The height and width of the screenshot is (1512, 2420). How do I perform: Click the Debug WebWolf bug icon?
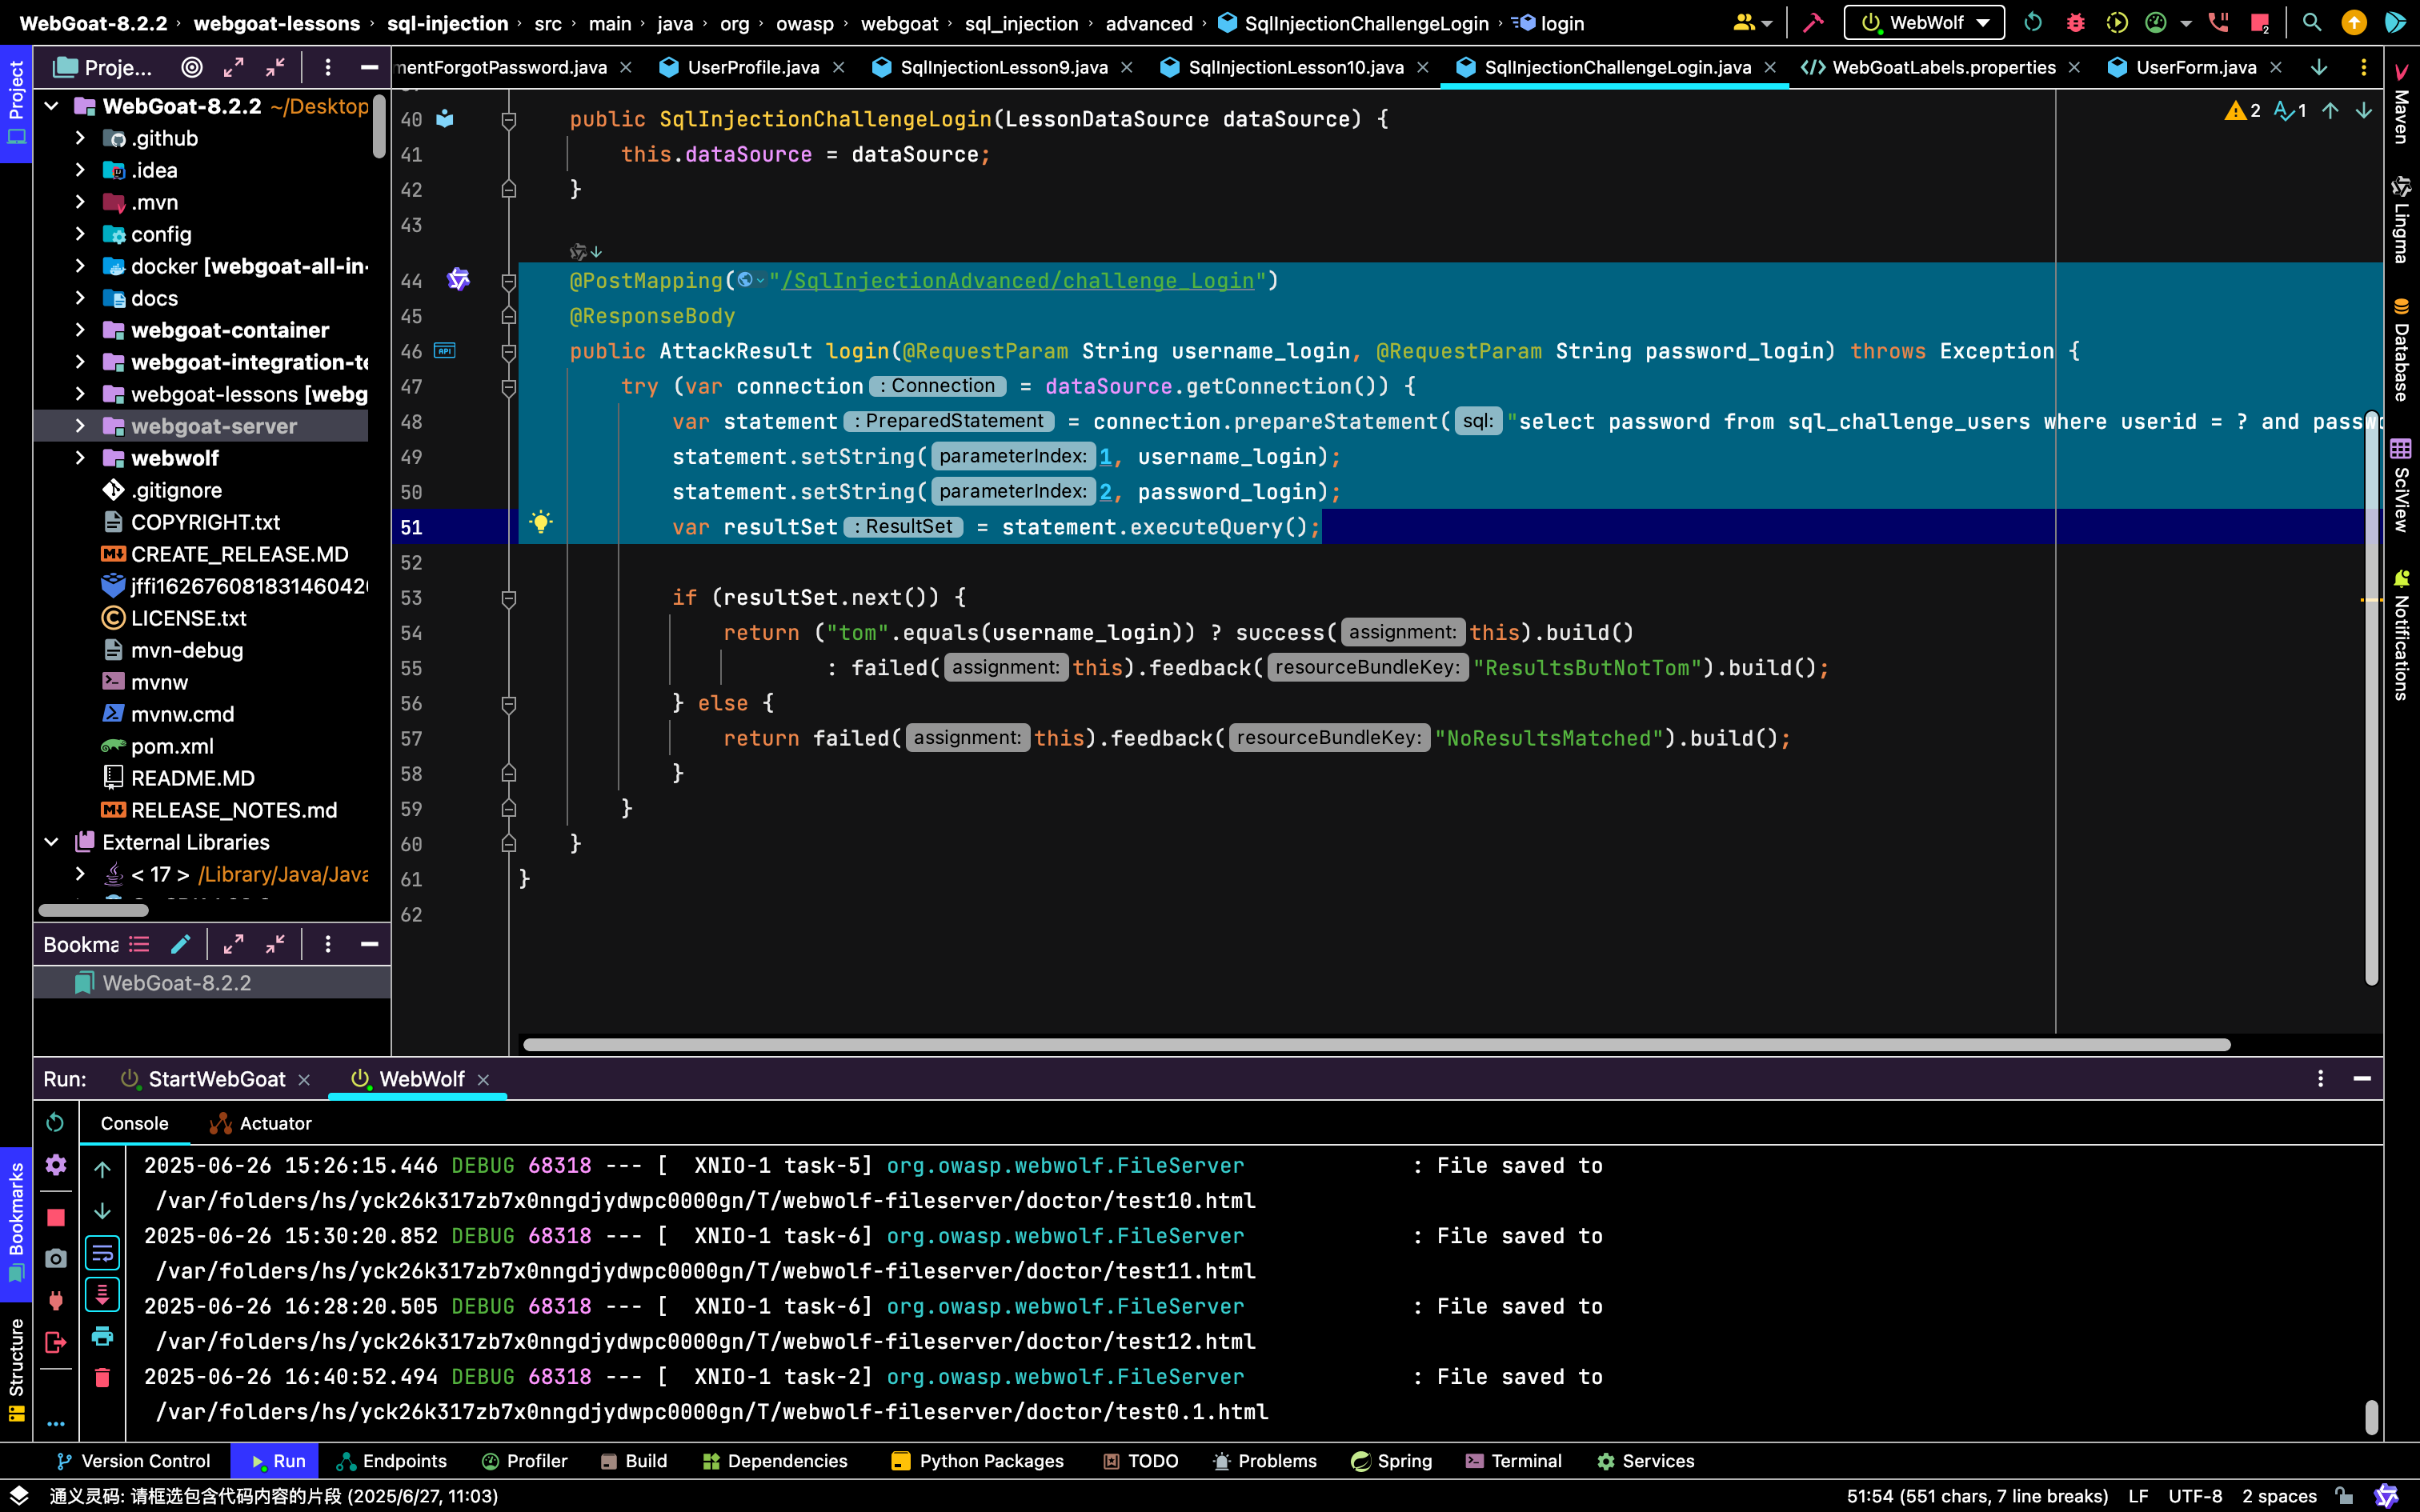2075,22
